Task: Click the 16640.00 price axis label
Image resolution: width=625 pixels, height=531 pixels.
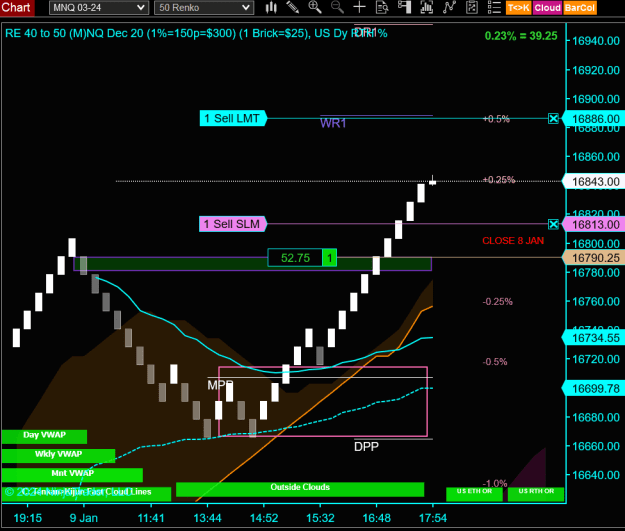Action: tap(596, 475)
